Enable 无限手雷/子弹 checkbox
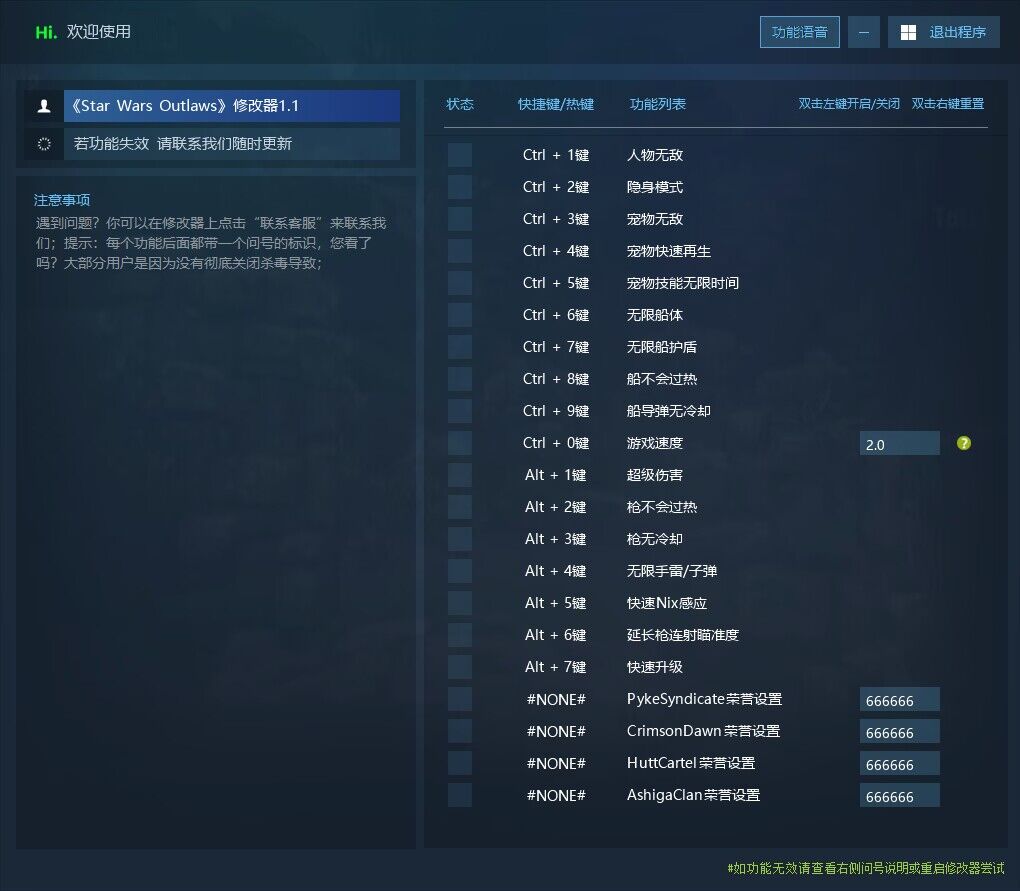The width and height of the screenshot is (1020, 891). pyautogui.click(x=460, y=571)
